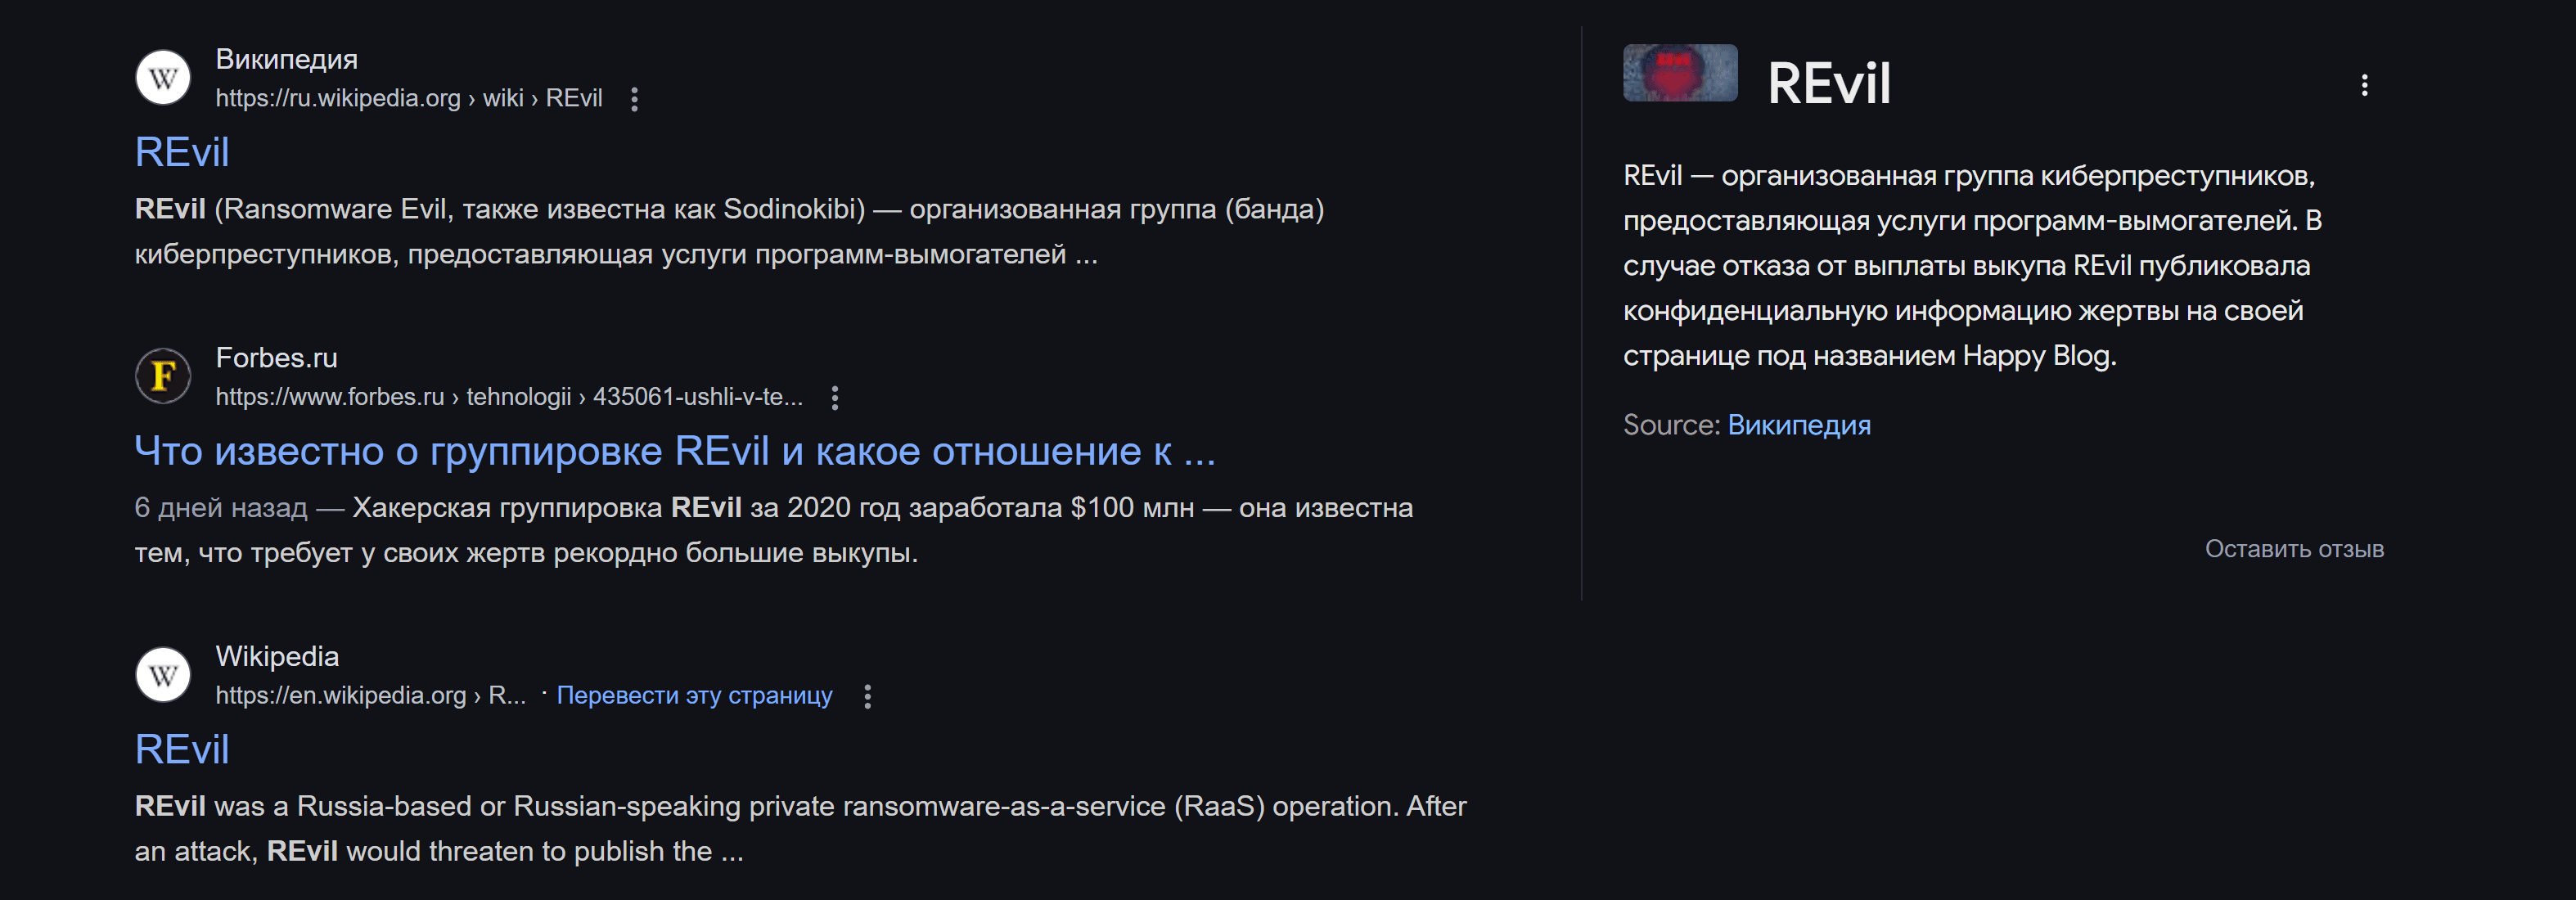Click 'Перевести эту страницу' translate link

click(694, 695)
